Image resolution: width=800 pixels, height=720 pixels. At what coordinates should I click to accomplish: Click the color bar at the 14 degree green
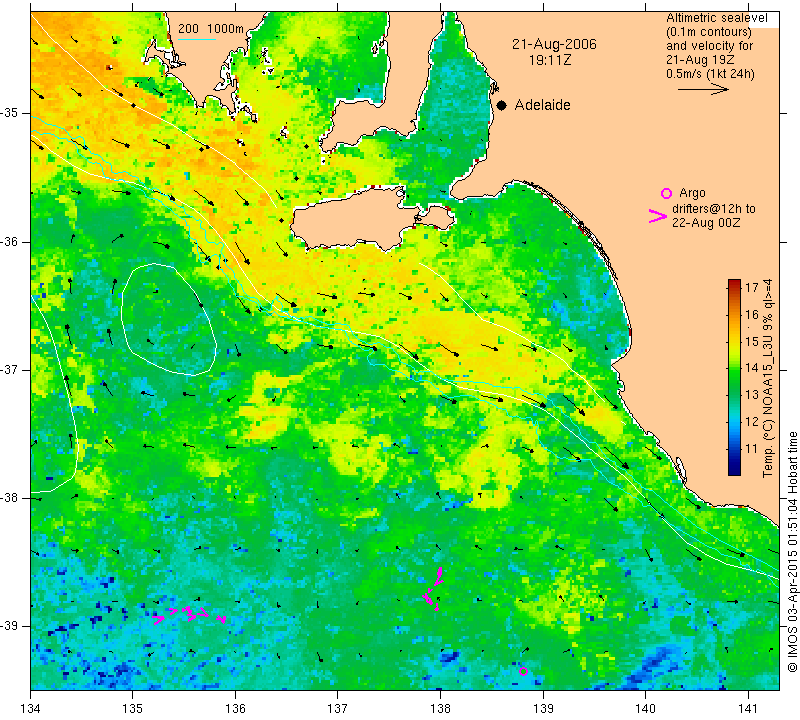click(x=734, y=368)
